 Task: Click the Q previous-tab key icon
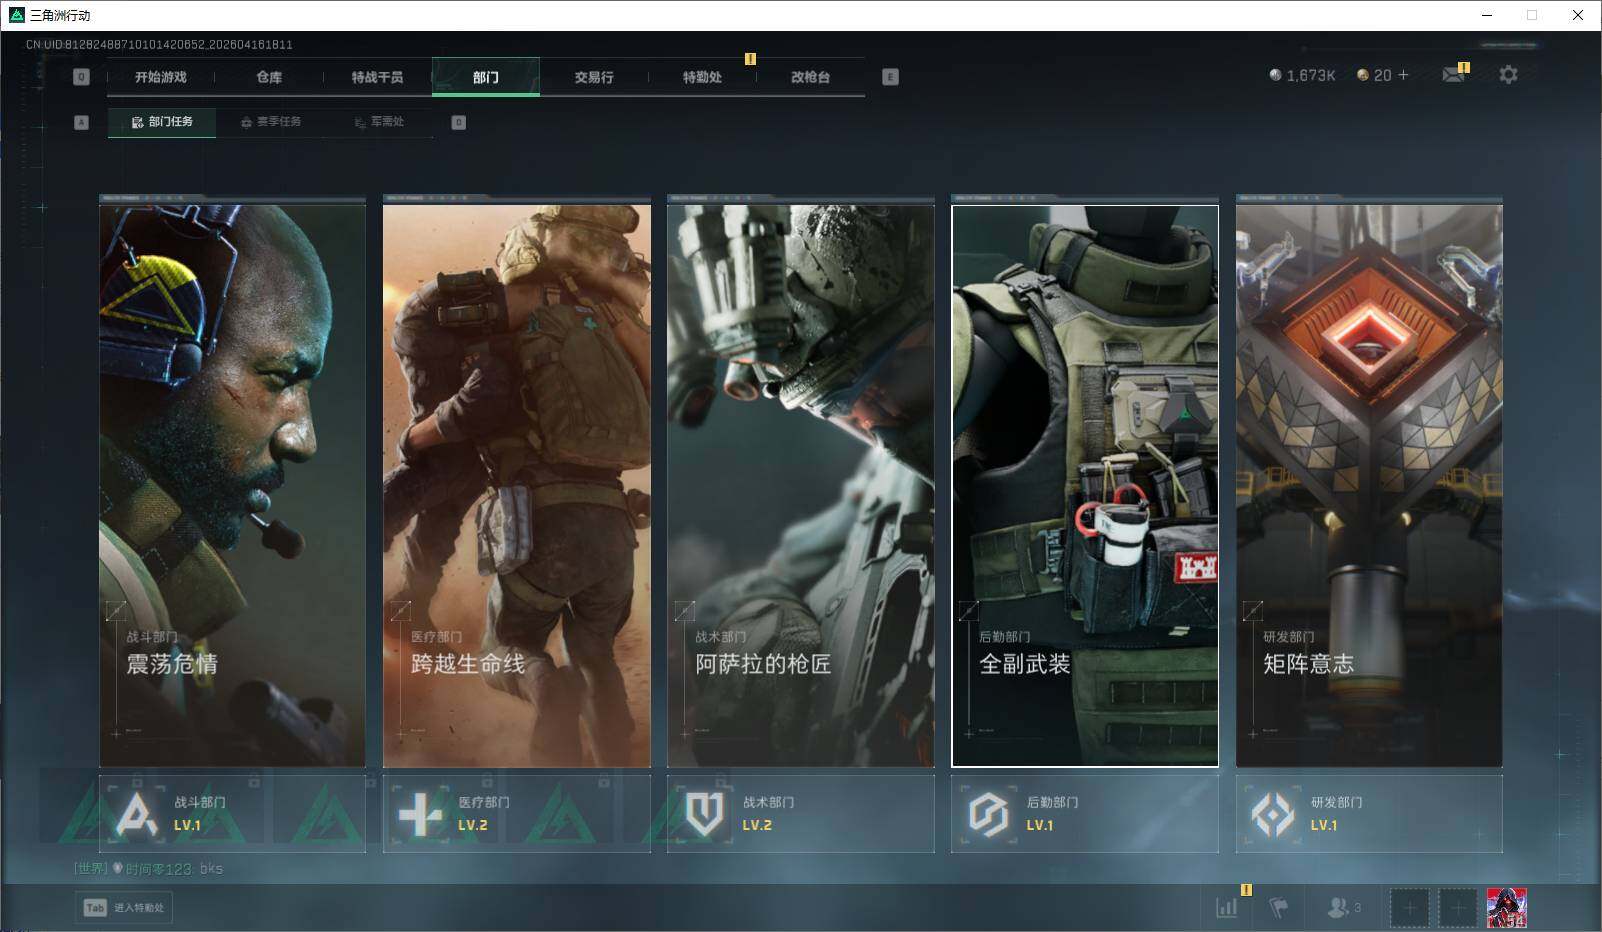pos(82,77)
